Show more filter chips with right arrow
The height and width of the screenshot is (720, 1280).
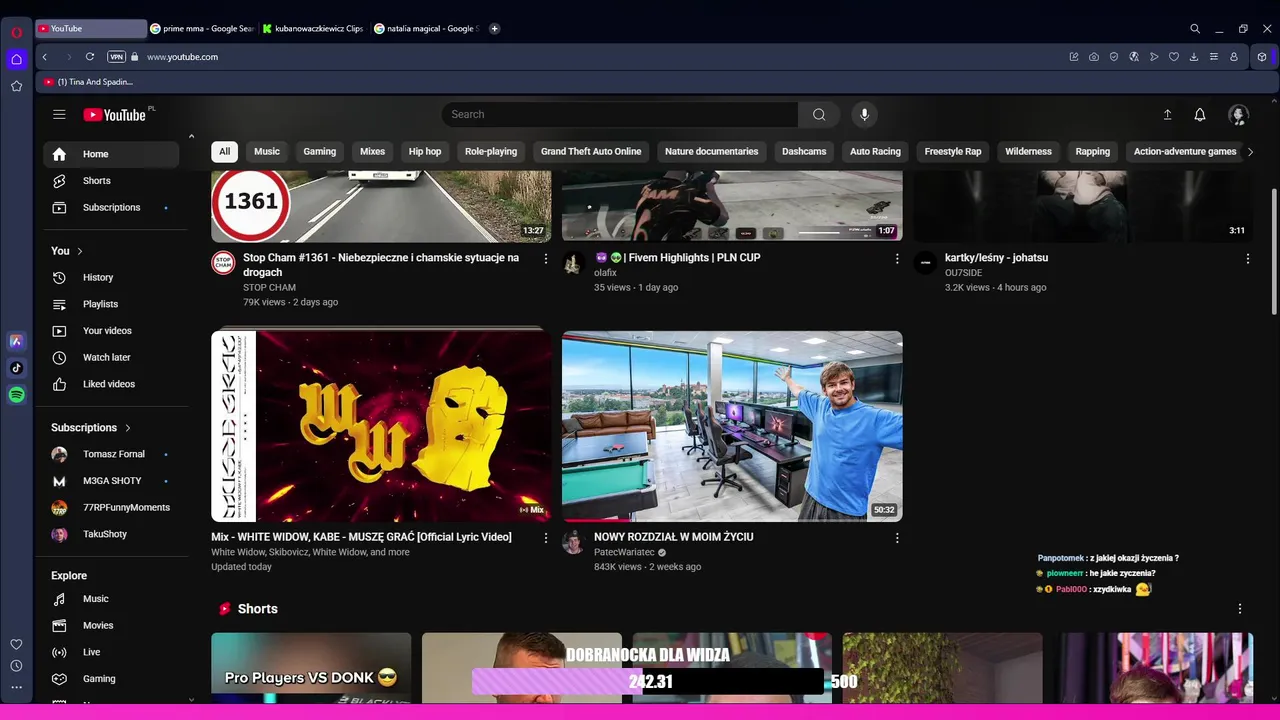[x=1250, y=152]
